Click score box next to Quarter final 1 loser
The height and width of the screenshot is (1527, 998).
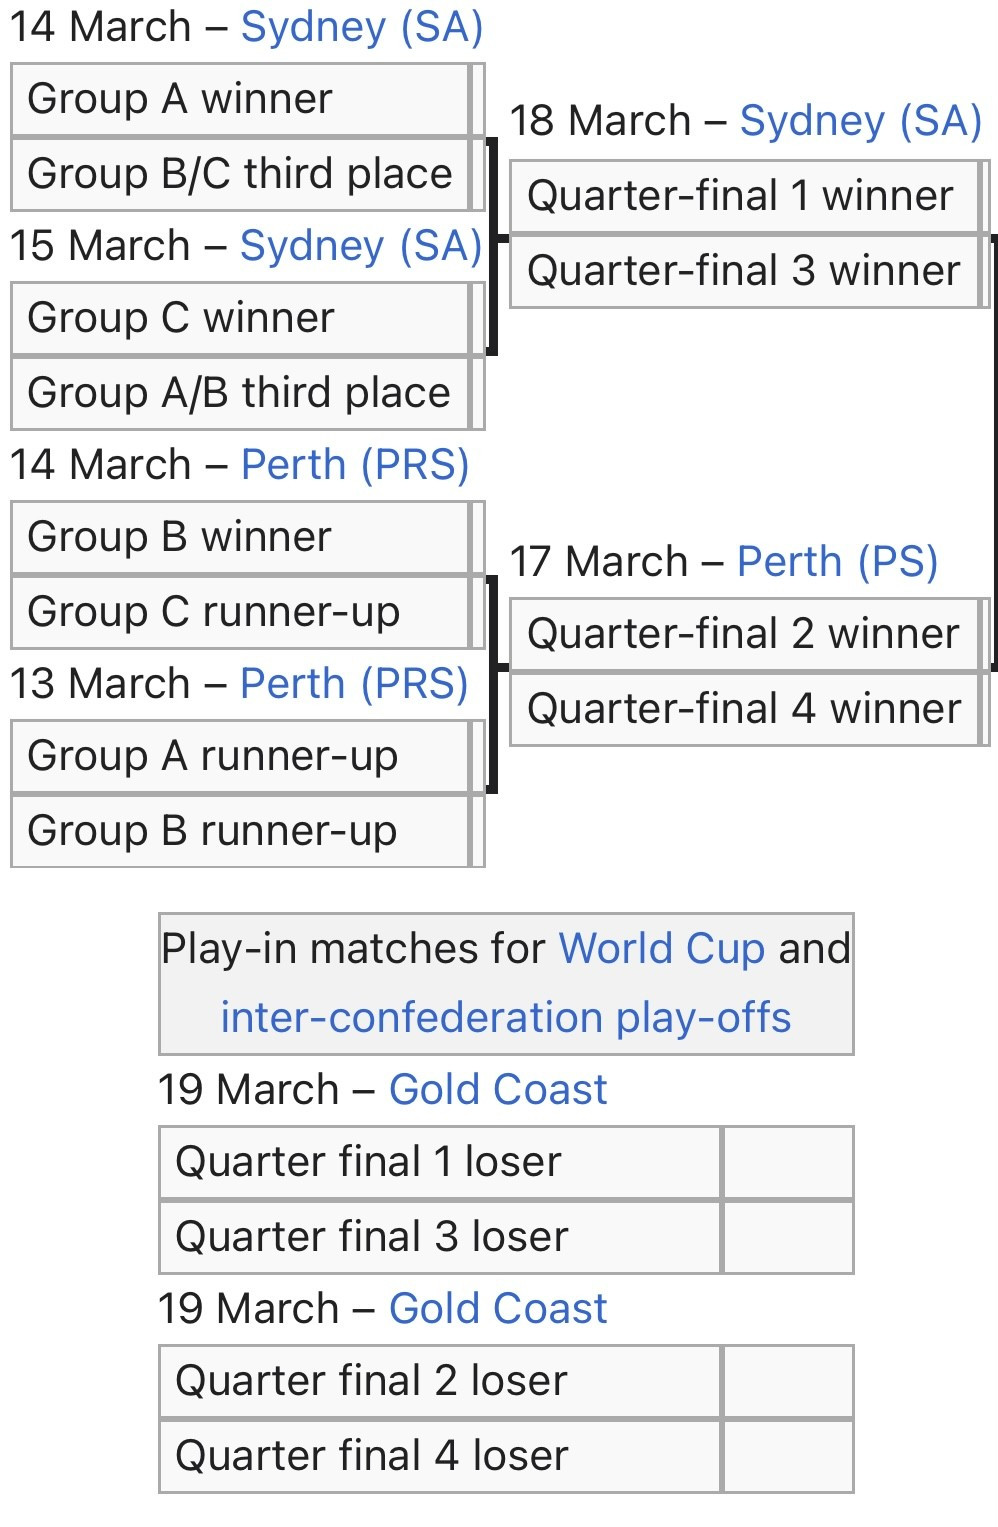click(788, 1162)
